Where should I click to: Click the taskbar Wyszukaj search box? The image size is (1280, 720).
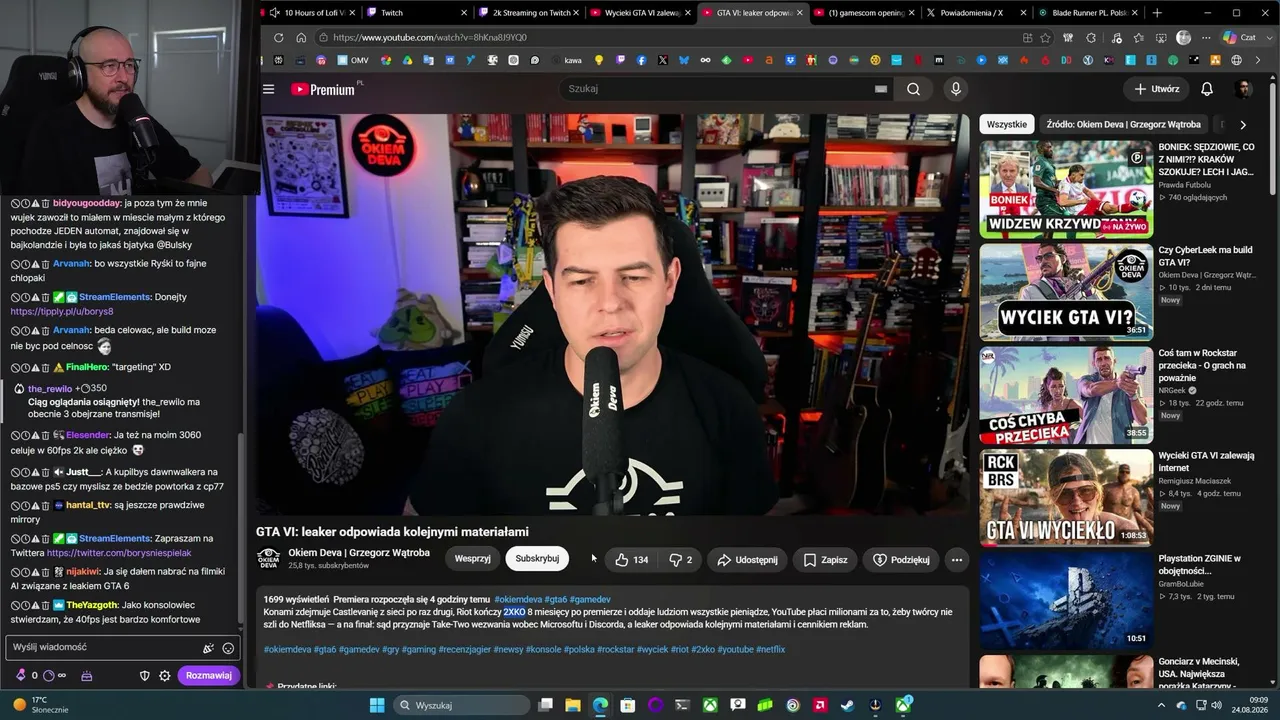coord(461,705)
